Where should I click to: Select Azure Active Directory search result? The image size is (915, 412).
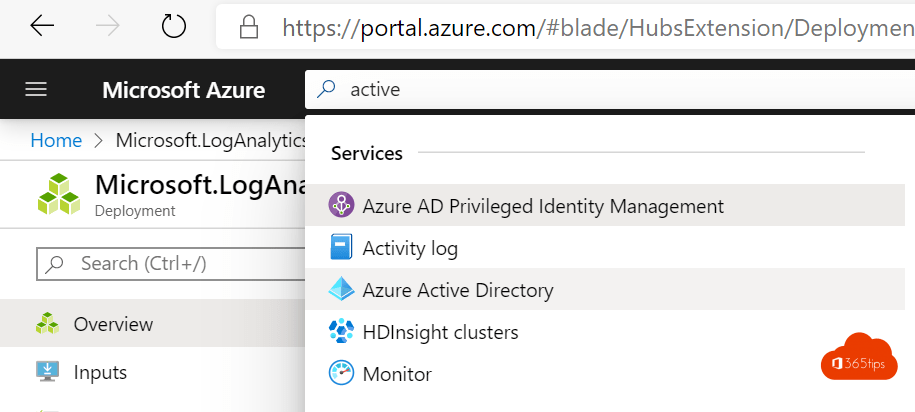(x=458, y=290)
